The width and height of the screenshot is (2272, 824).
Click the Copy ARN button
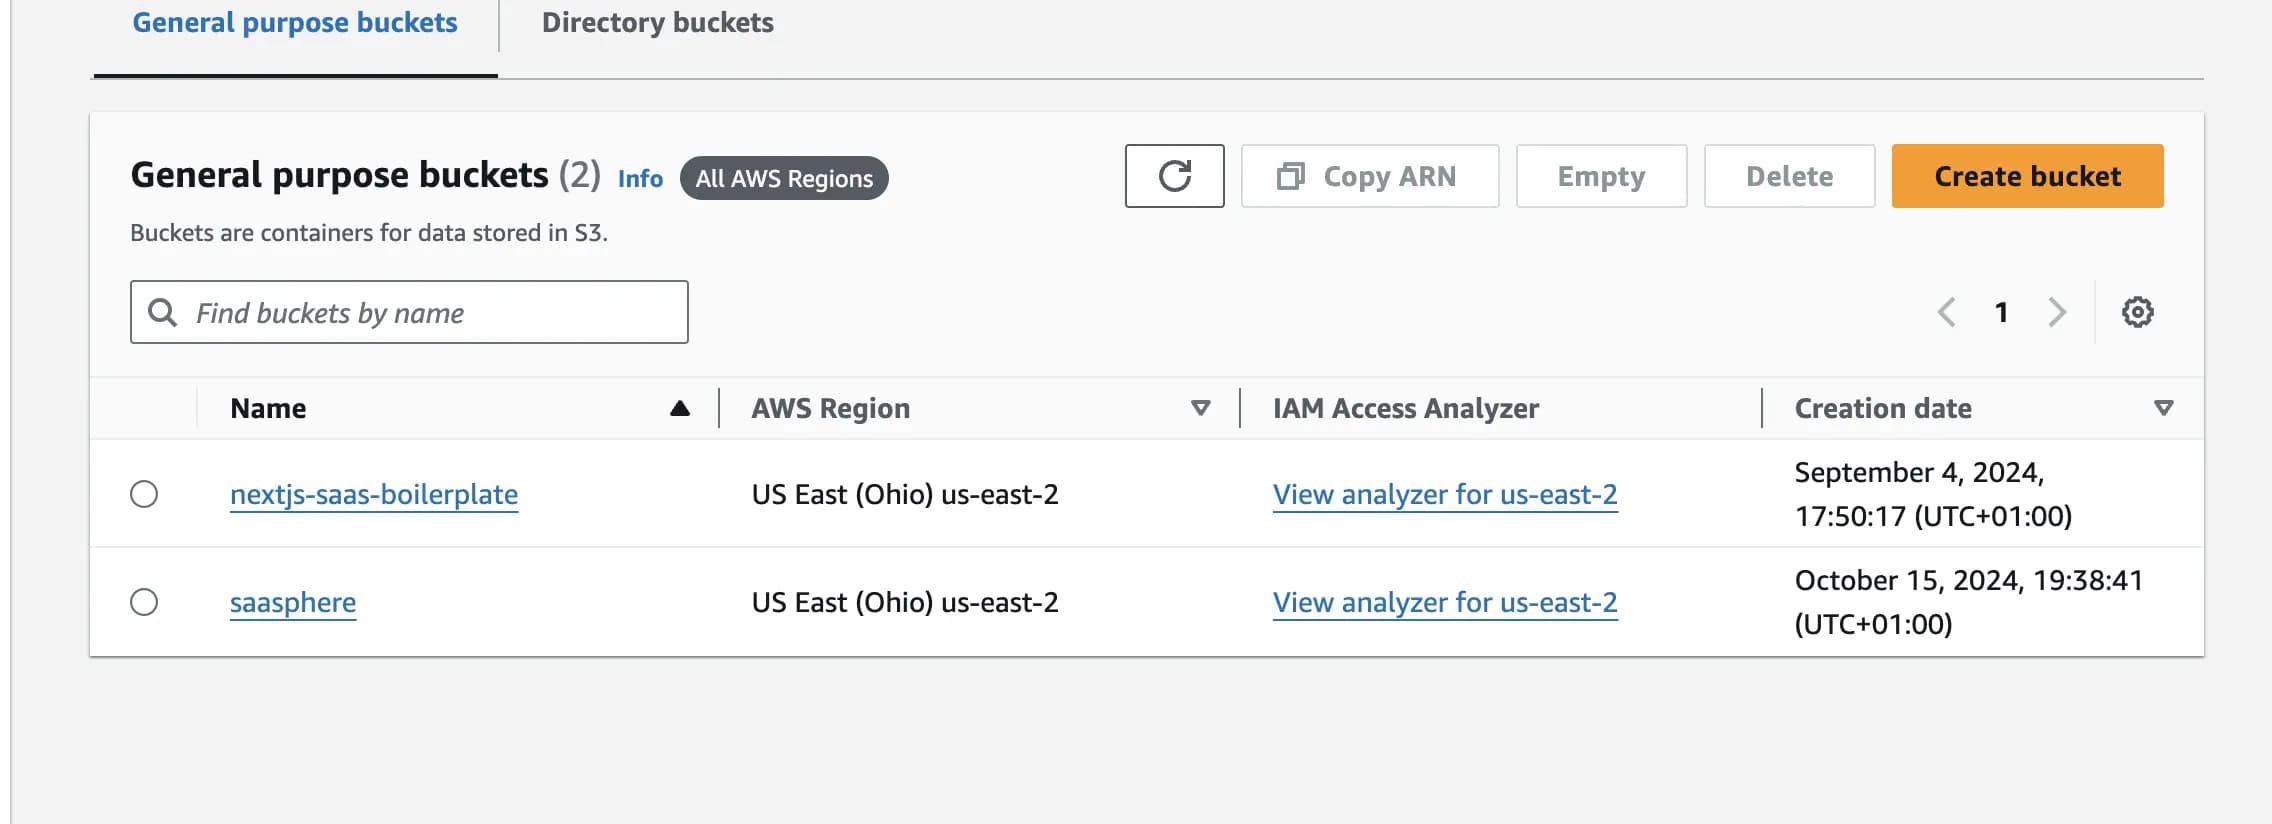click(x=1370, y=176)
